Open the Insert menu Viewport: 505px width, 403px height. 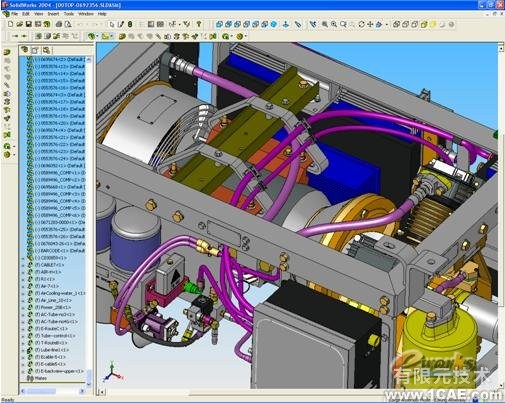coord(53,14)
